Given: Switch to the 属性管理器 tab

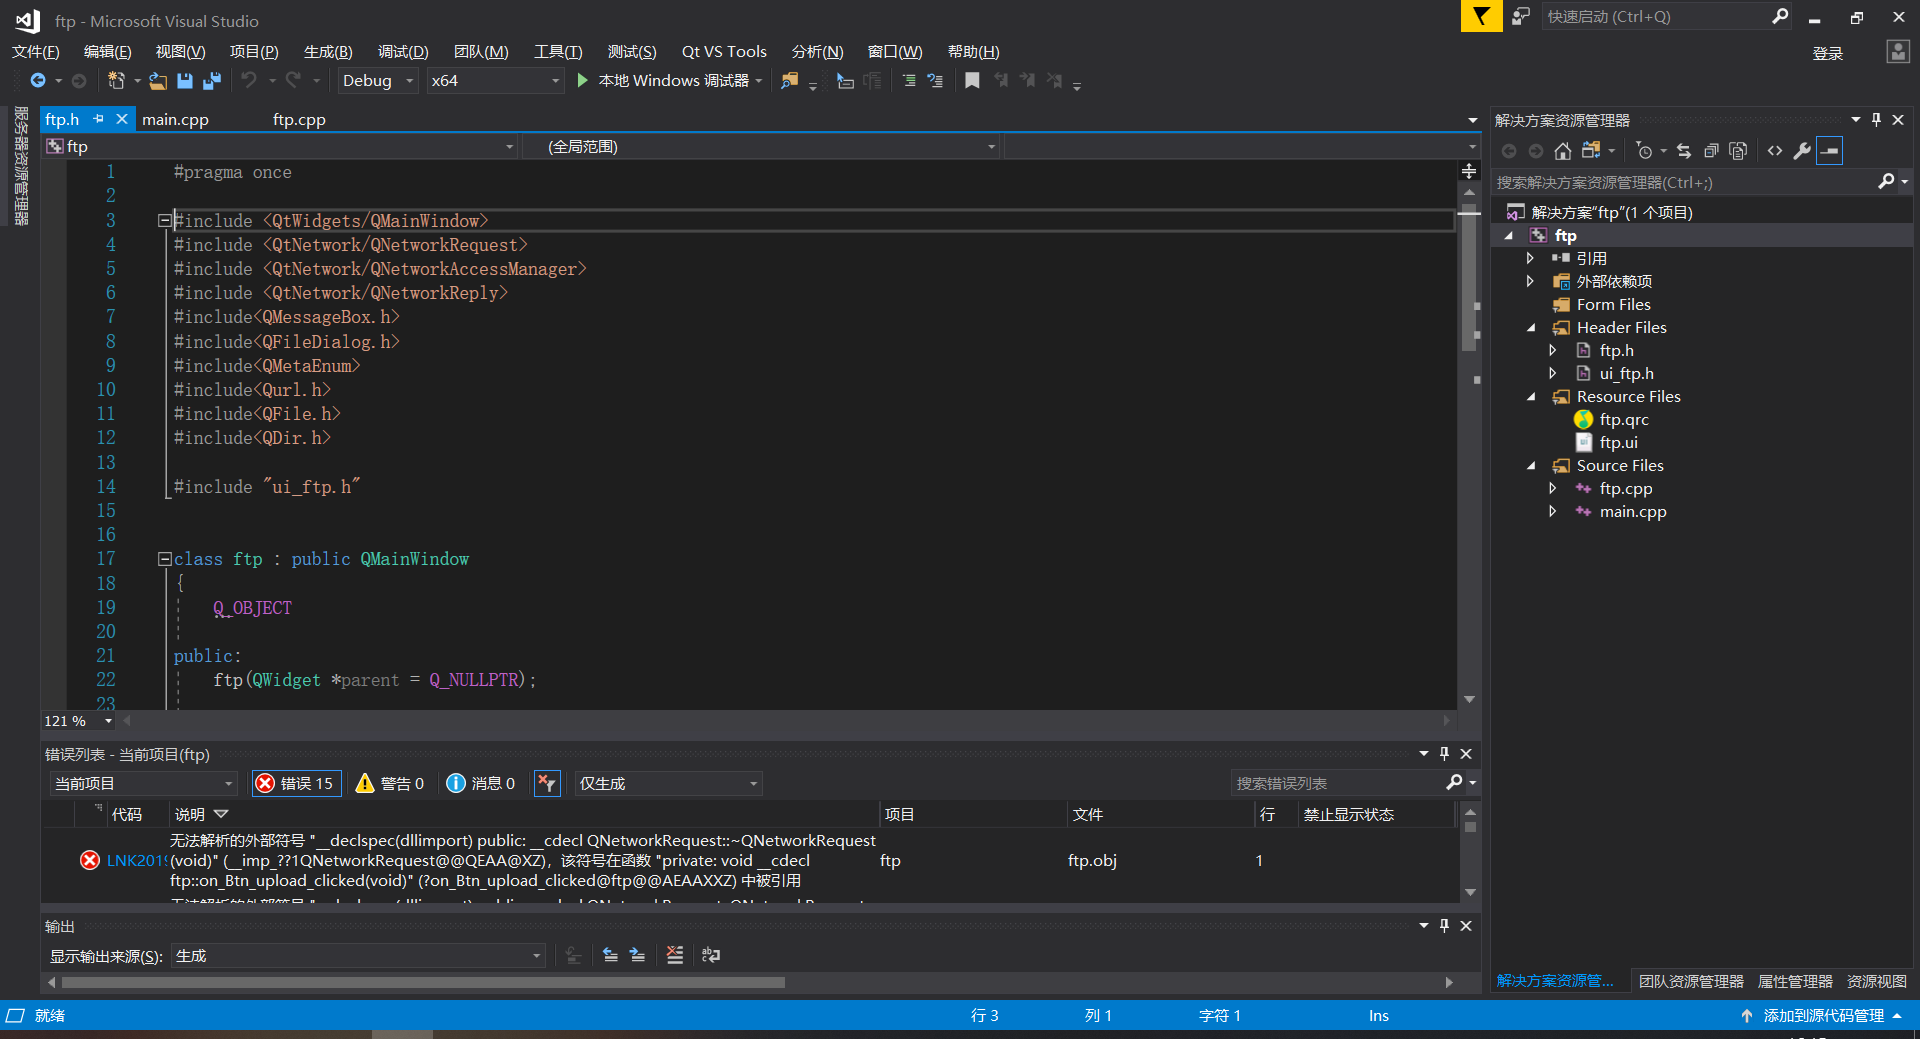Looking at the screenshot, I should pyautogui.click(x=1795, y=982).
